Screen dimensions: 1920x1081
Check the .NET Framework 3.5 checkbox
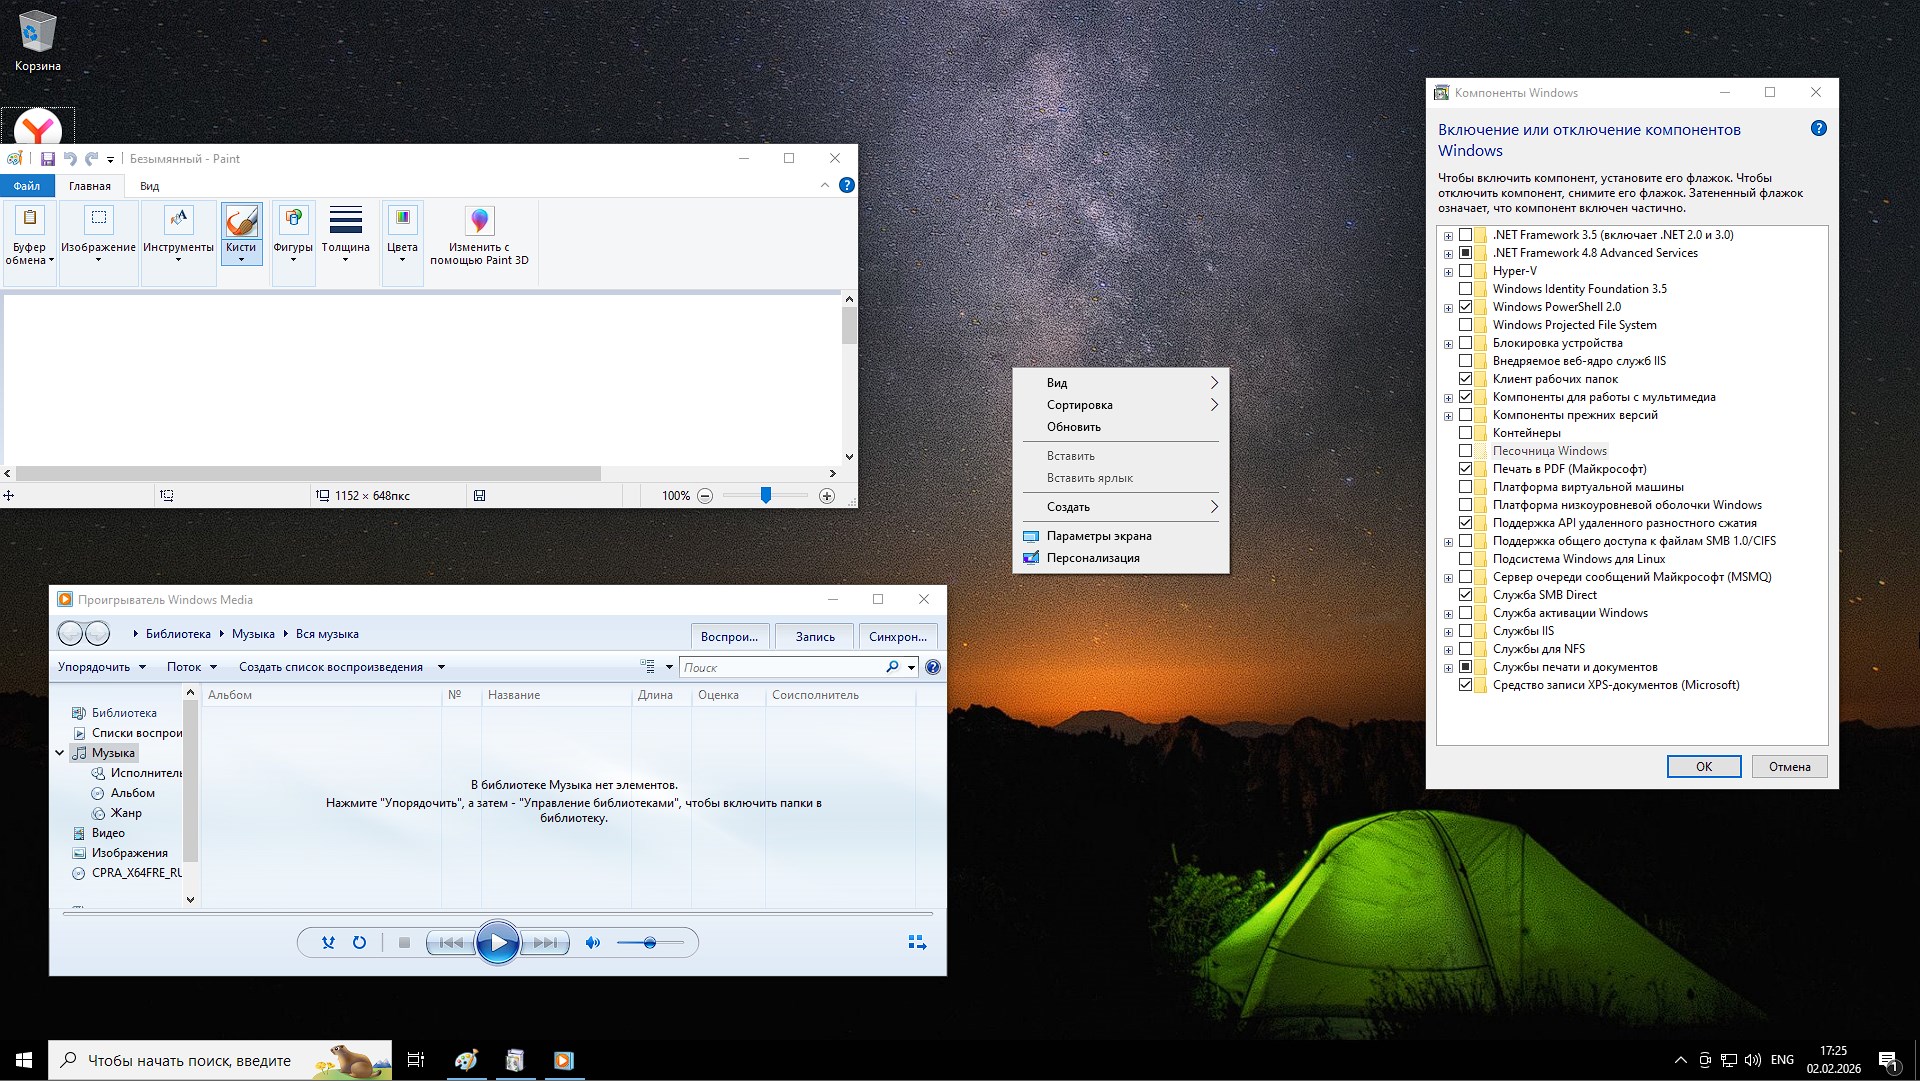(1467, 235)
